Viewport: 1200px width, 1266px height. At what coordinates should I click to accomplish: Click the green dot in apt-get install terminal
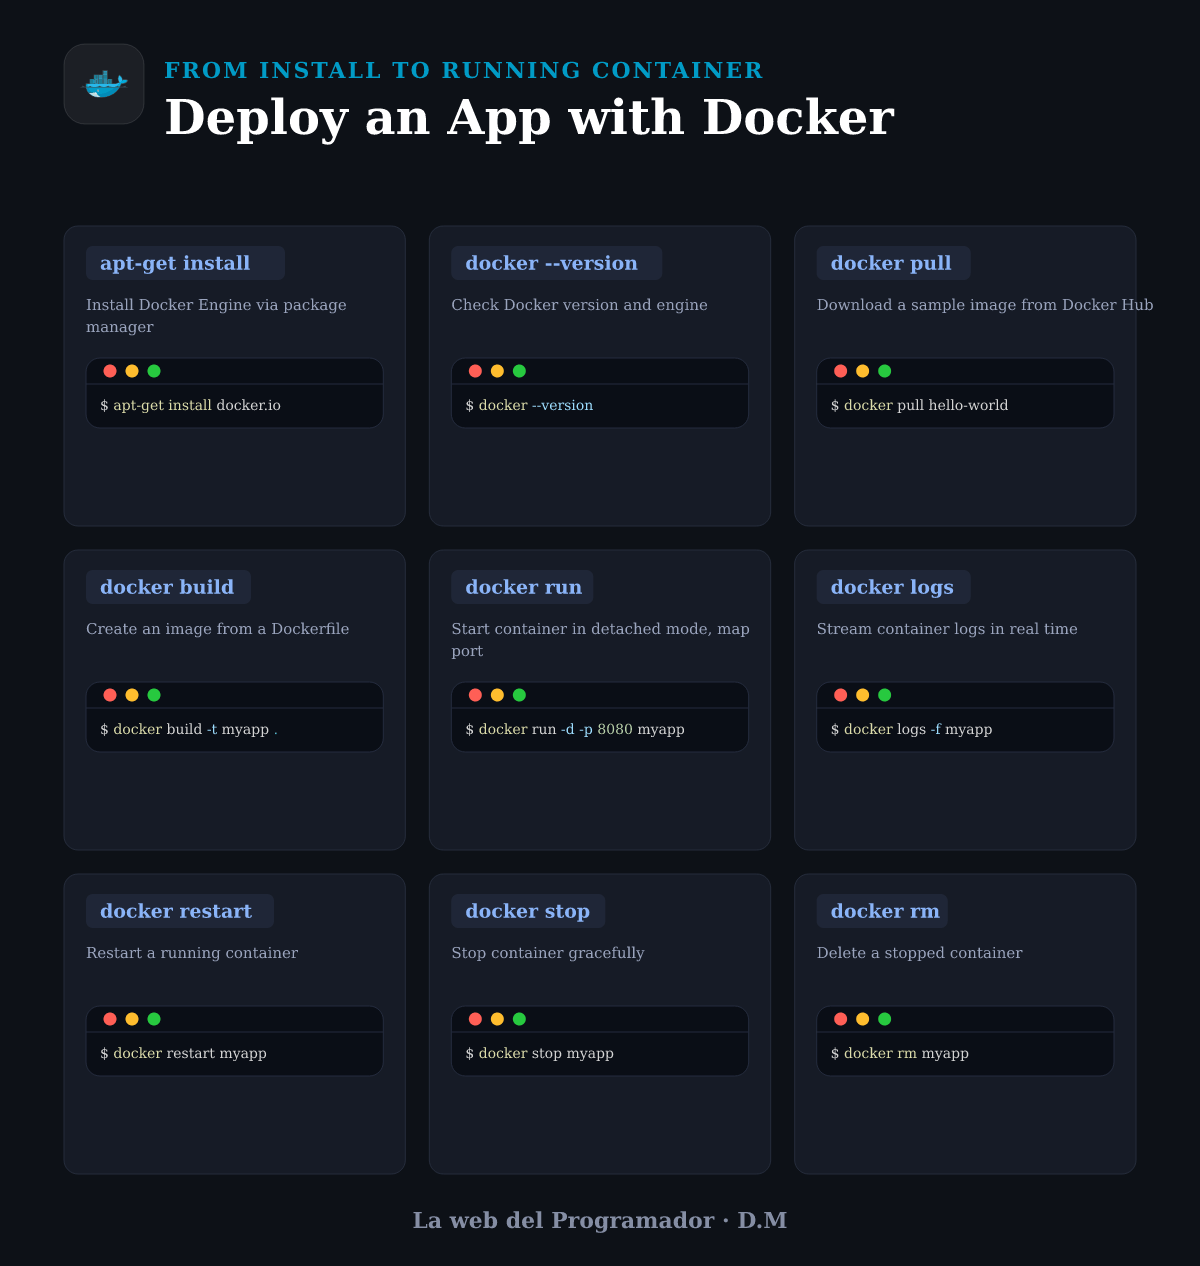(154, 371)
